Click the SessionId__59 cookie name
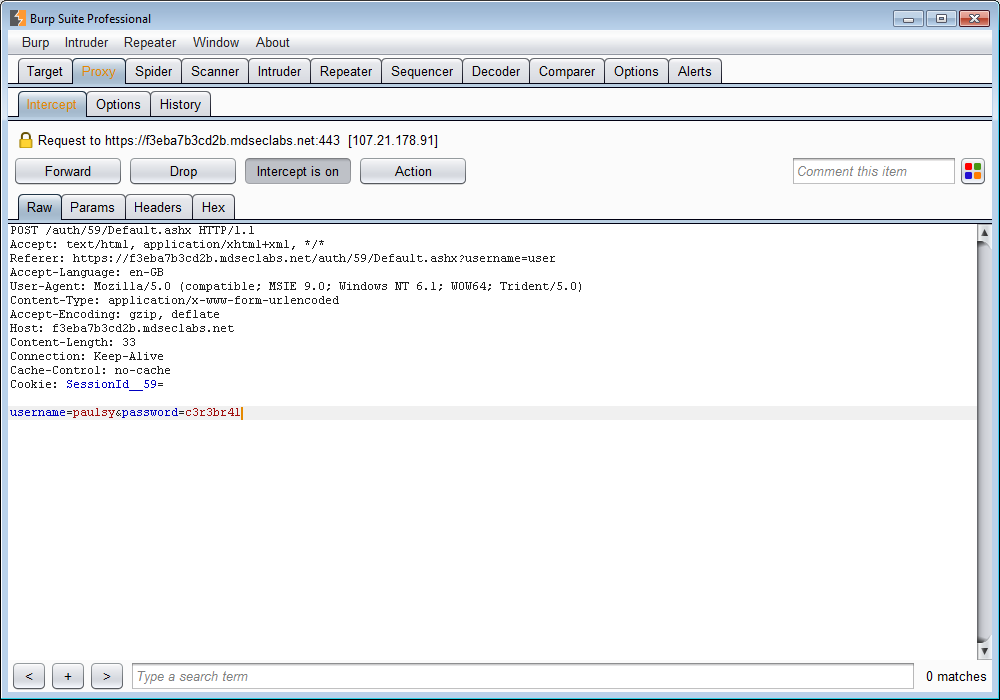 pyautogui.click(x=111, y=384)
